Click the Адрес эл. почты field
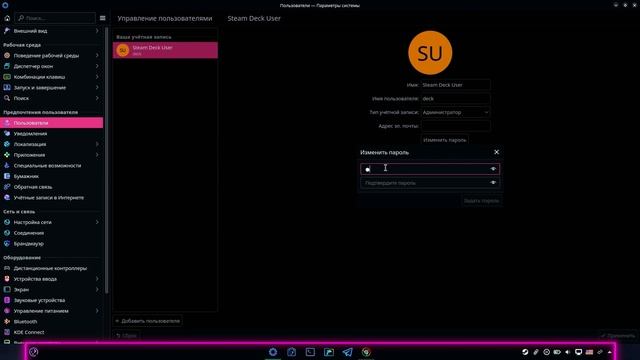This screenshot has height=360, width=640. point(455,126)
